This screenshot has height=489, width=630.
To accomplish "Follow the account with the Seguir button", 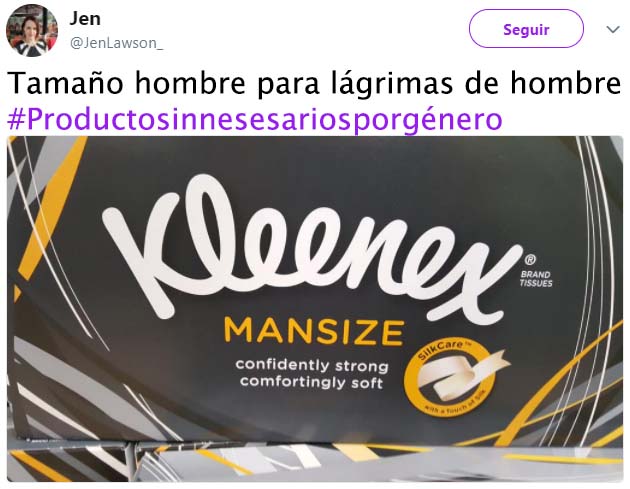I will [526, 29].
